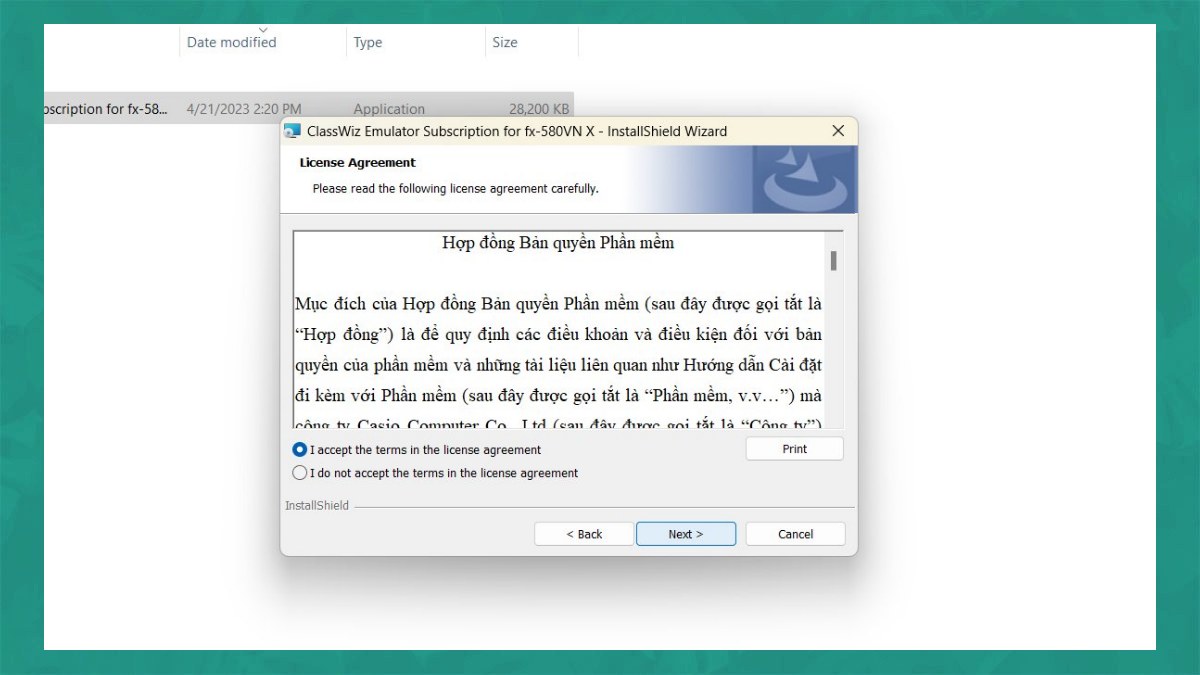The height and width of the screenshot is (675, 1200).
Task: Select the "scription for fx-58..." file name in Explorer
Action: coord(106,109)
